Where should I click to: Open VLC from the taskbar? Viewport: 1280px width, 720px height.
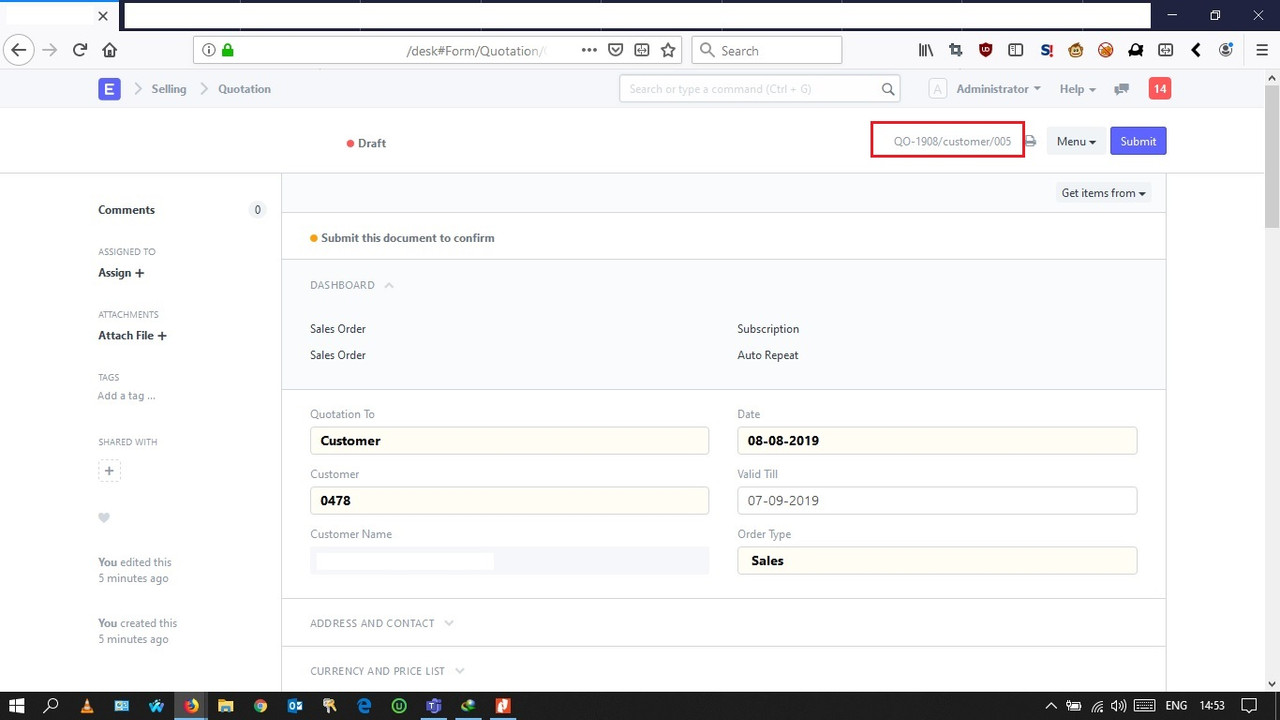[x=87, y=705]
